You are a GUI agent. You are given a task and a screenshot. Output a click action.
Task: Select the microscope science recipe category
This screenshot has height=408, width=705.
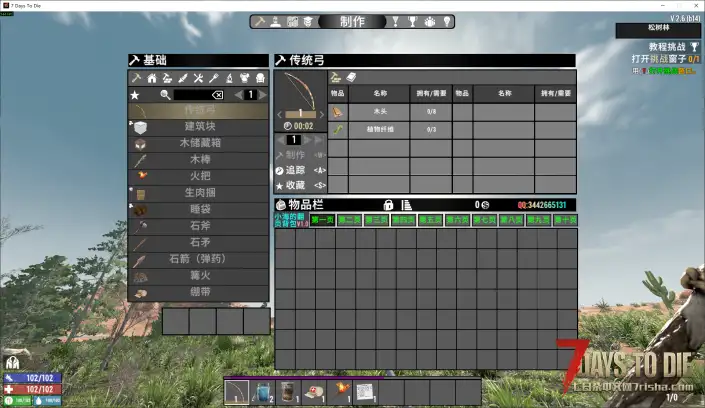tap(229, 78)
